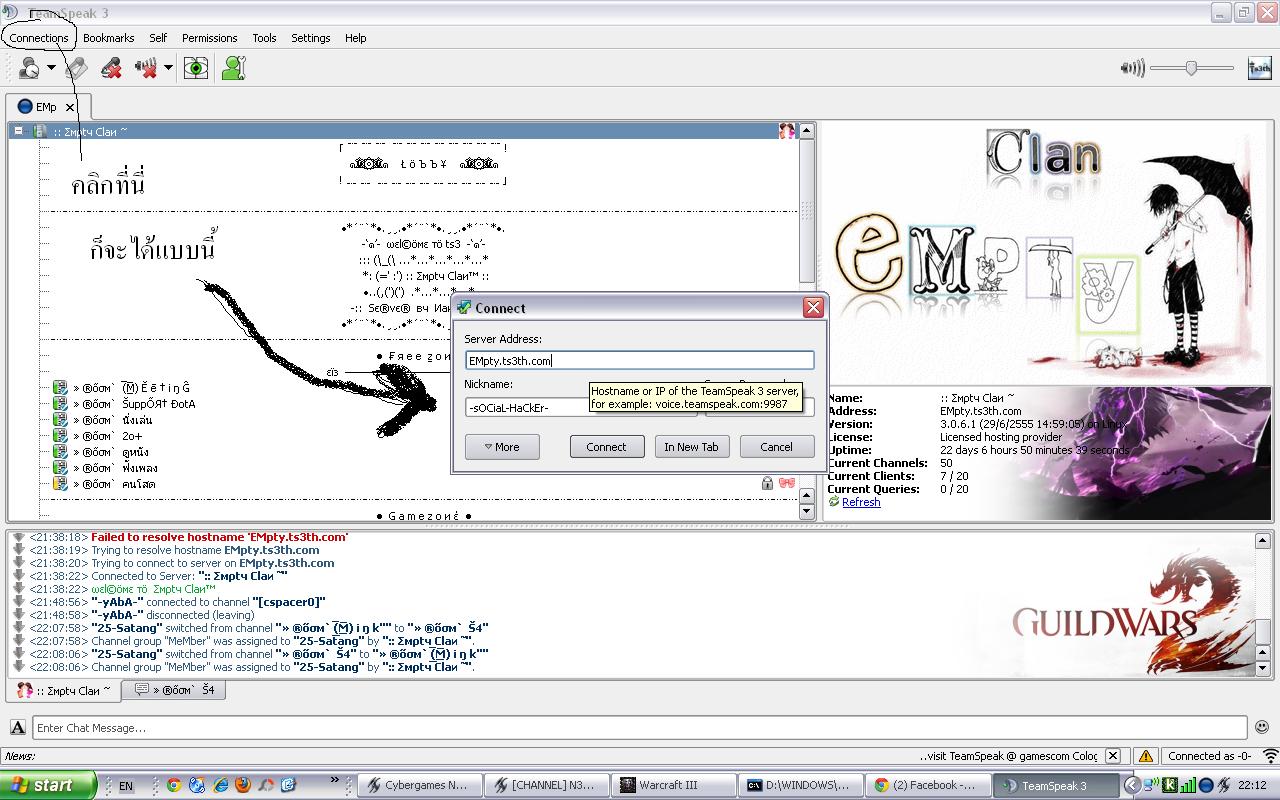The image size is (1280, 800).
Task: Click the Windows start button
Action: [x=48, y=785]
